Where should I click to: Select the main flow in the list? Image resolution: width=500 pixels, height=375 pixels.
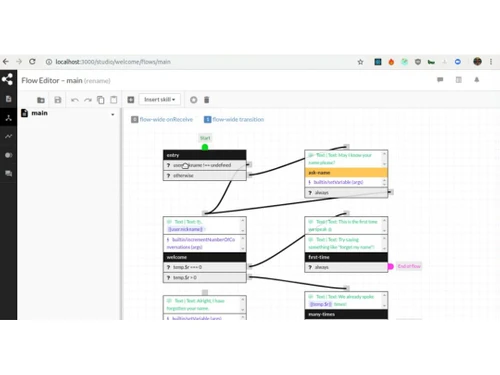point(39,113)
